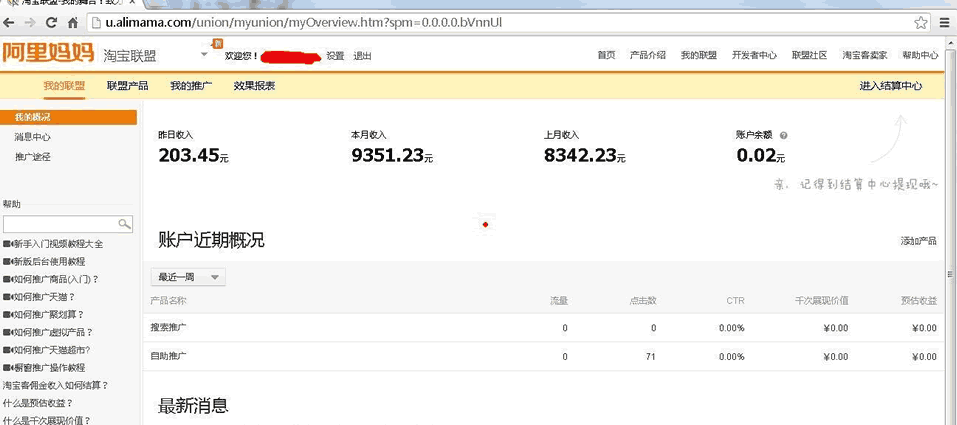Bookmark the page with the star icon
This screenshot has width=957, height=425.
(921, 23)
